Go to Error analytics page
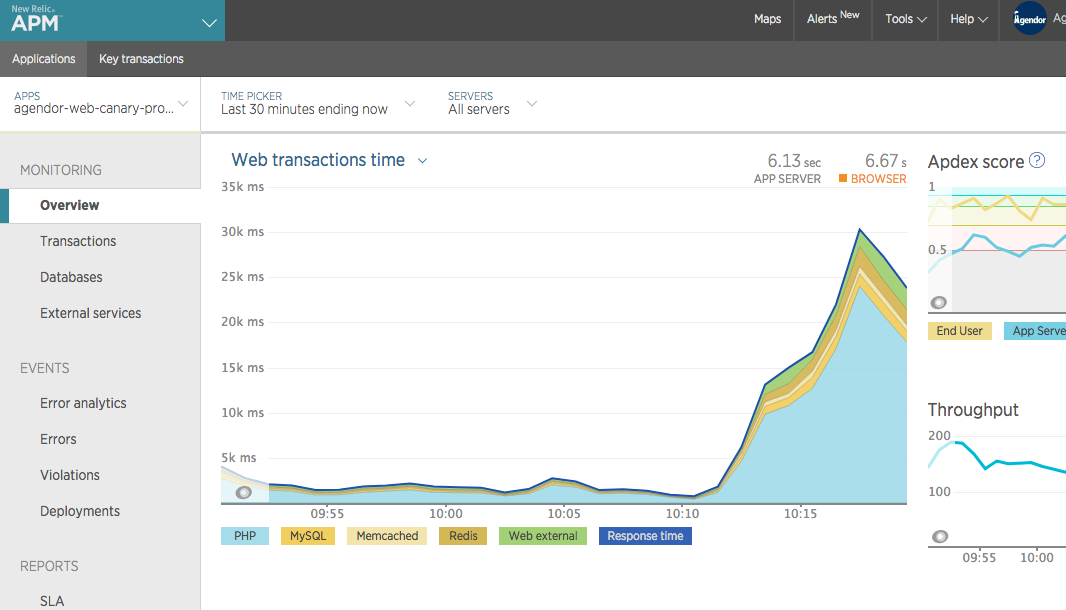Image resolution: width=1066 pixels, height=610 pixels. (83, 403)
